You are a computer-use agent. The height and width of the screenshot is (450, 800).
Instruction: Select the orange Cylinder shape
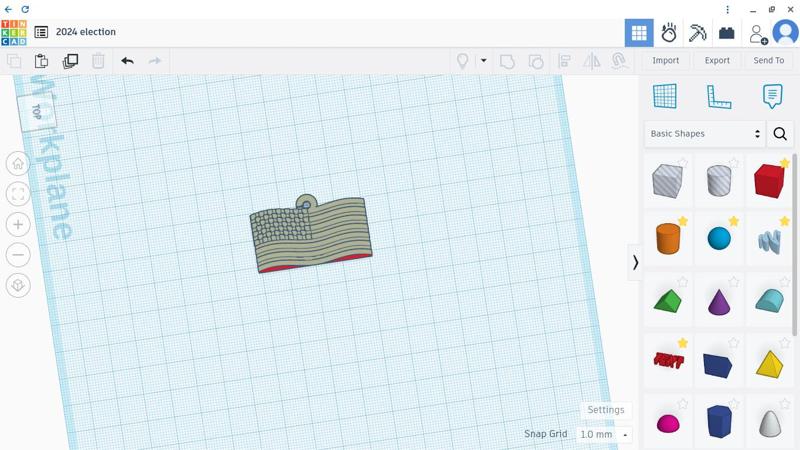(x=667, y=239)
